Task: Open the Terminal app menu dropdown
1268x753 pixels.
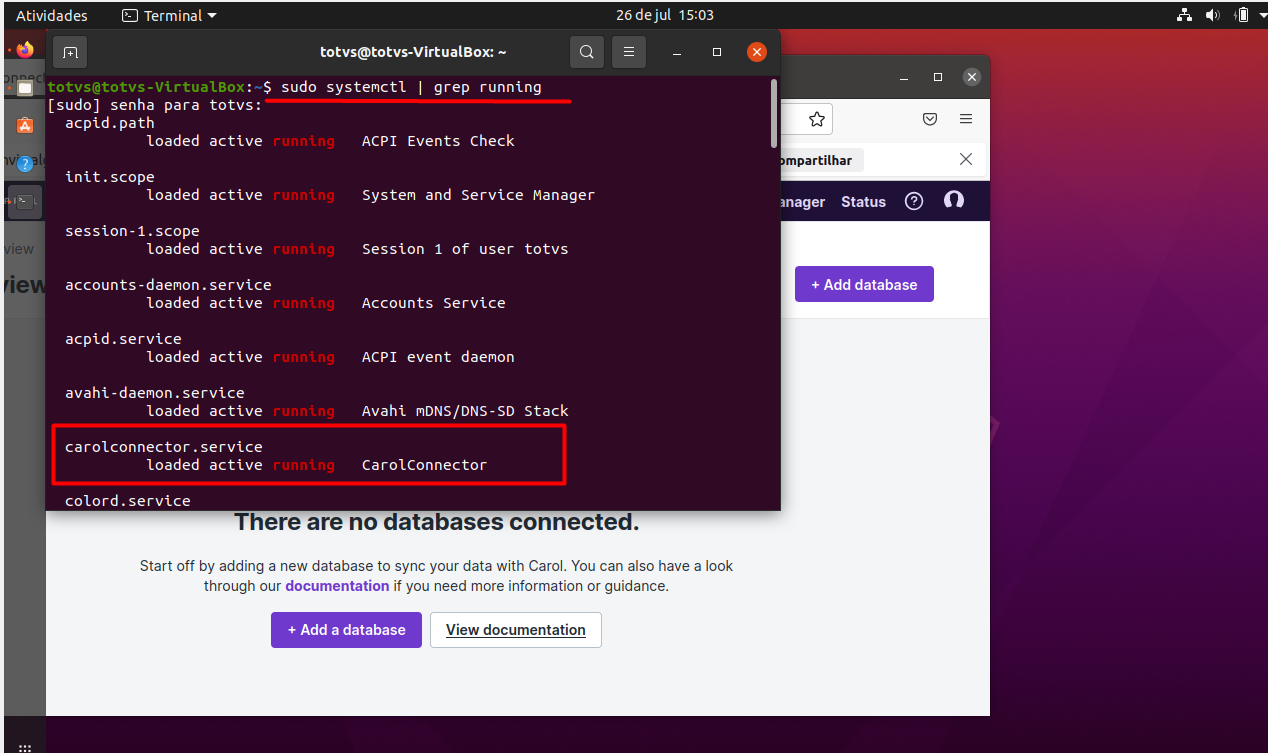Action: (169, 15)
